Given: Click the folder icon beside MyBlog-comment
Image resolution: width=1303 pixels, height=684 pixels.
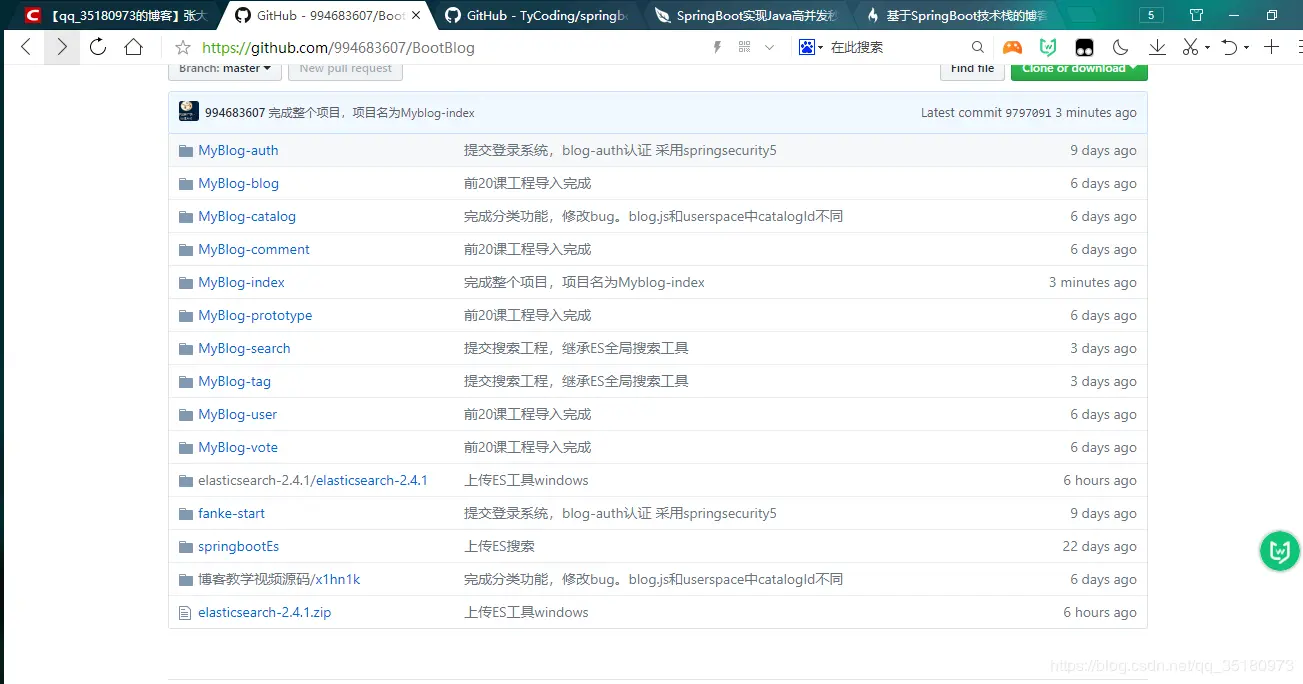Looking at the screenshot, I should 185,250.
